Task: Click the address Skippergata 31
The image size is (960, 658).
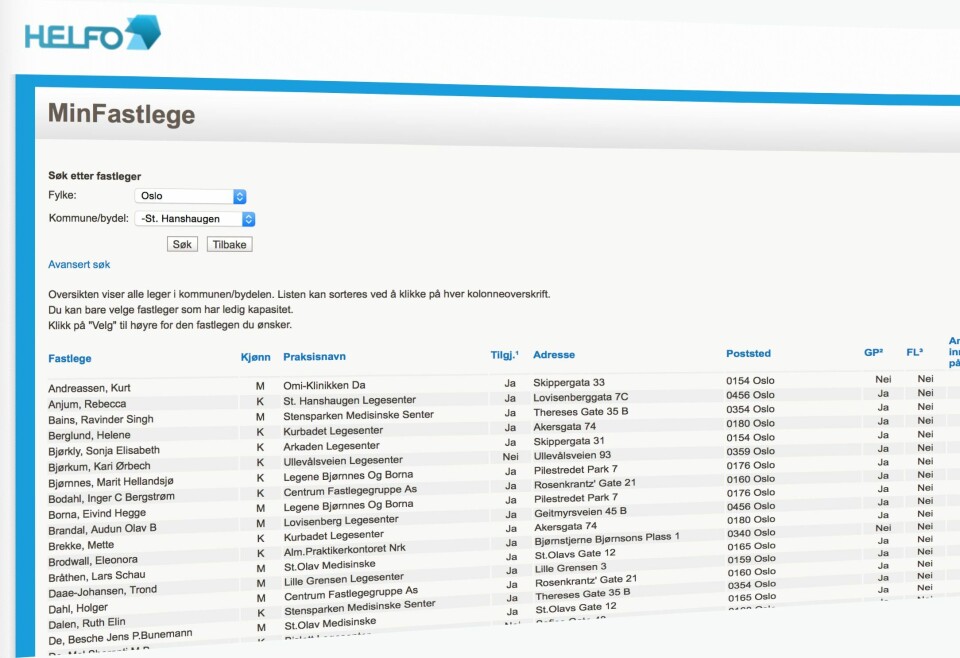Action: pos(569,441)
